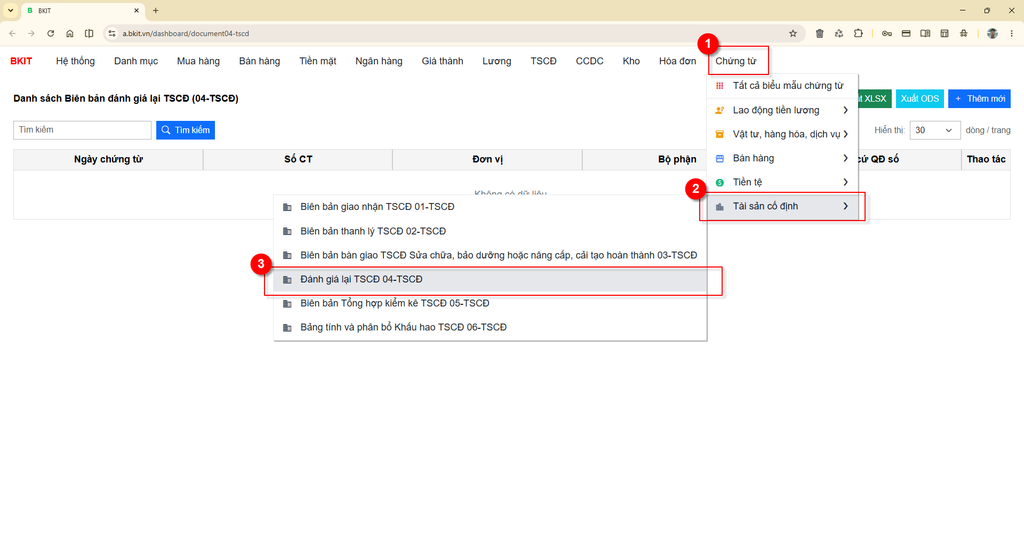
Task: Open Biên bản bàn giao TSCĐ 03-TSCĐ
Action: (490, 255)
